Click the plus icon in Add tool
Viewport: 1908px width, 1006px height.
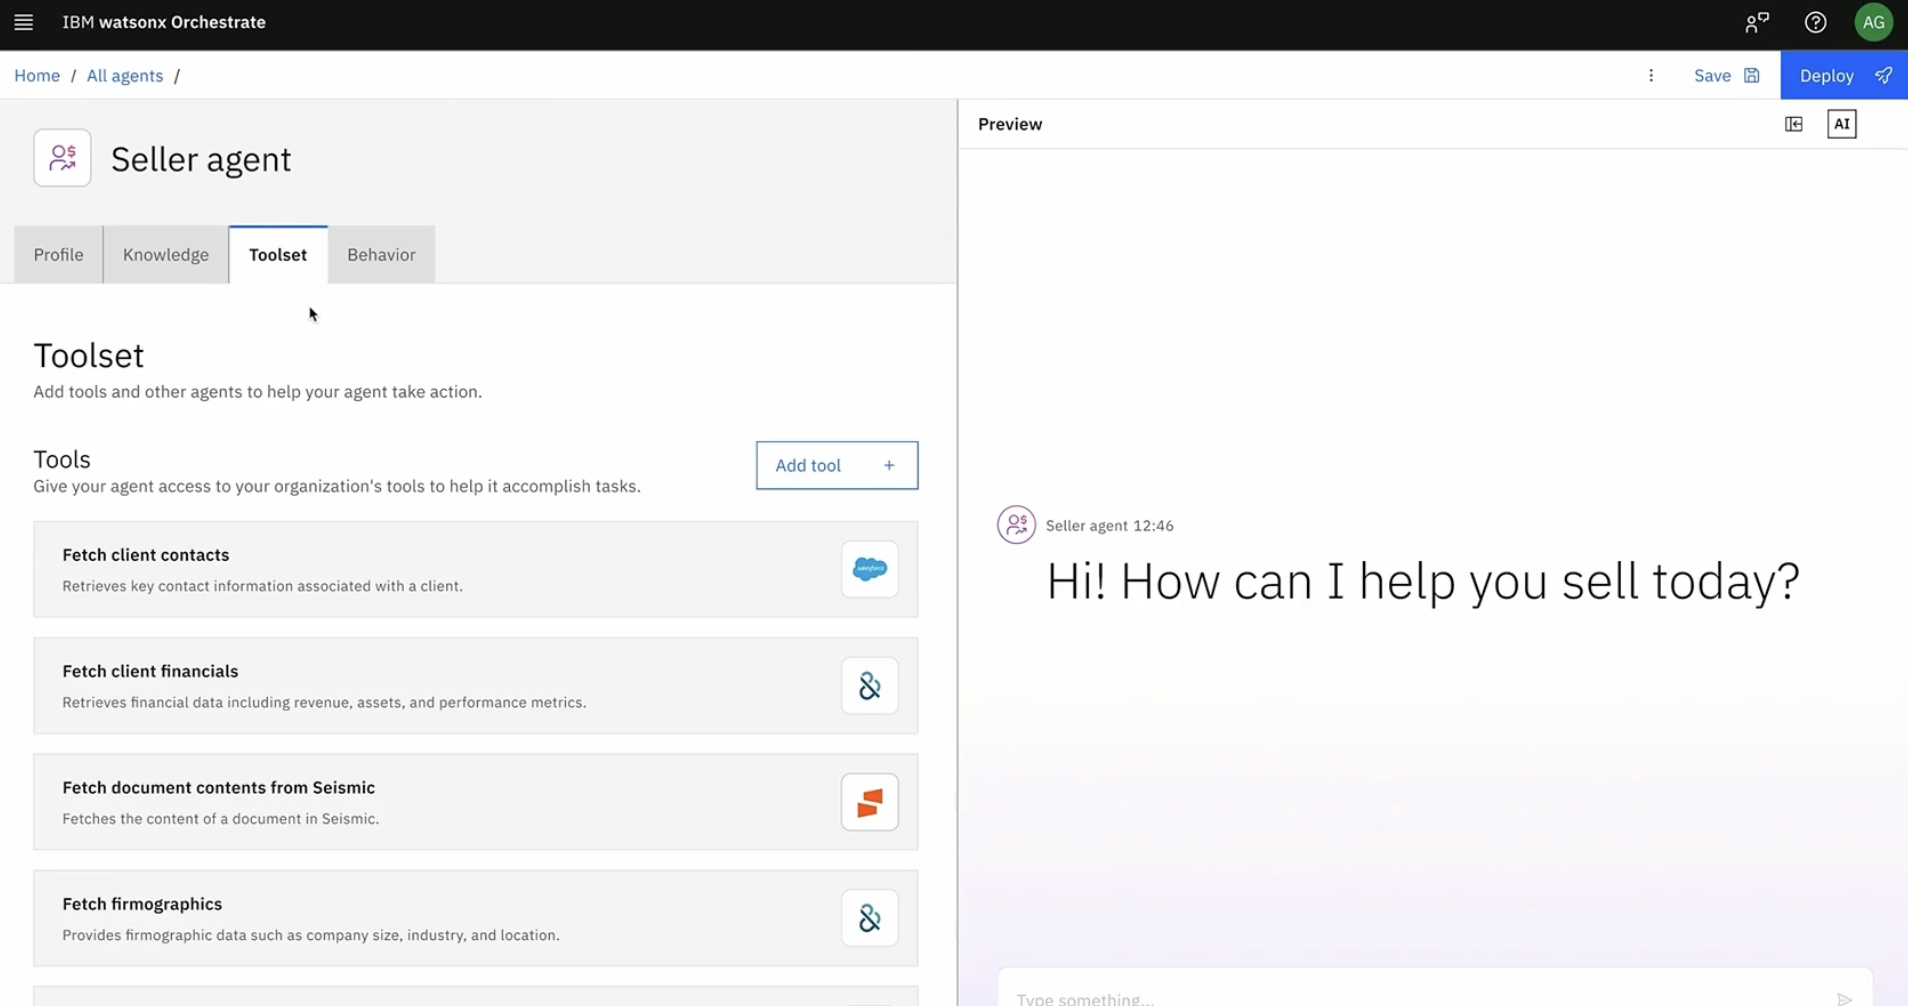pyautogui.click(x=889, y=465)
